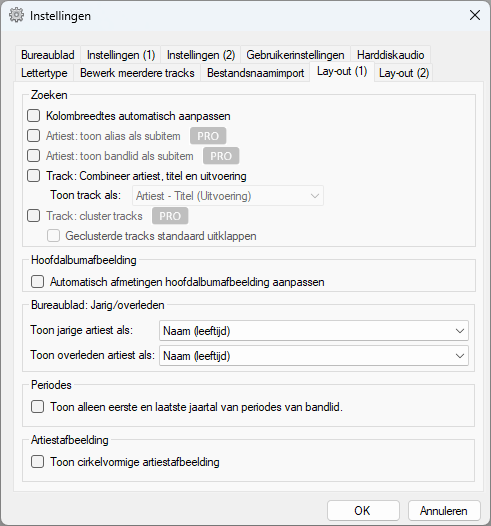The image size is (491, 526).
Task: Close the Instellingen dialog
Action: pyautogui.click(x=475, y=15)
